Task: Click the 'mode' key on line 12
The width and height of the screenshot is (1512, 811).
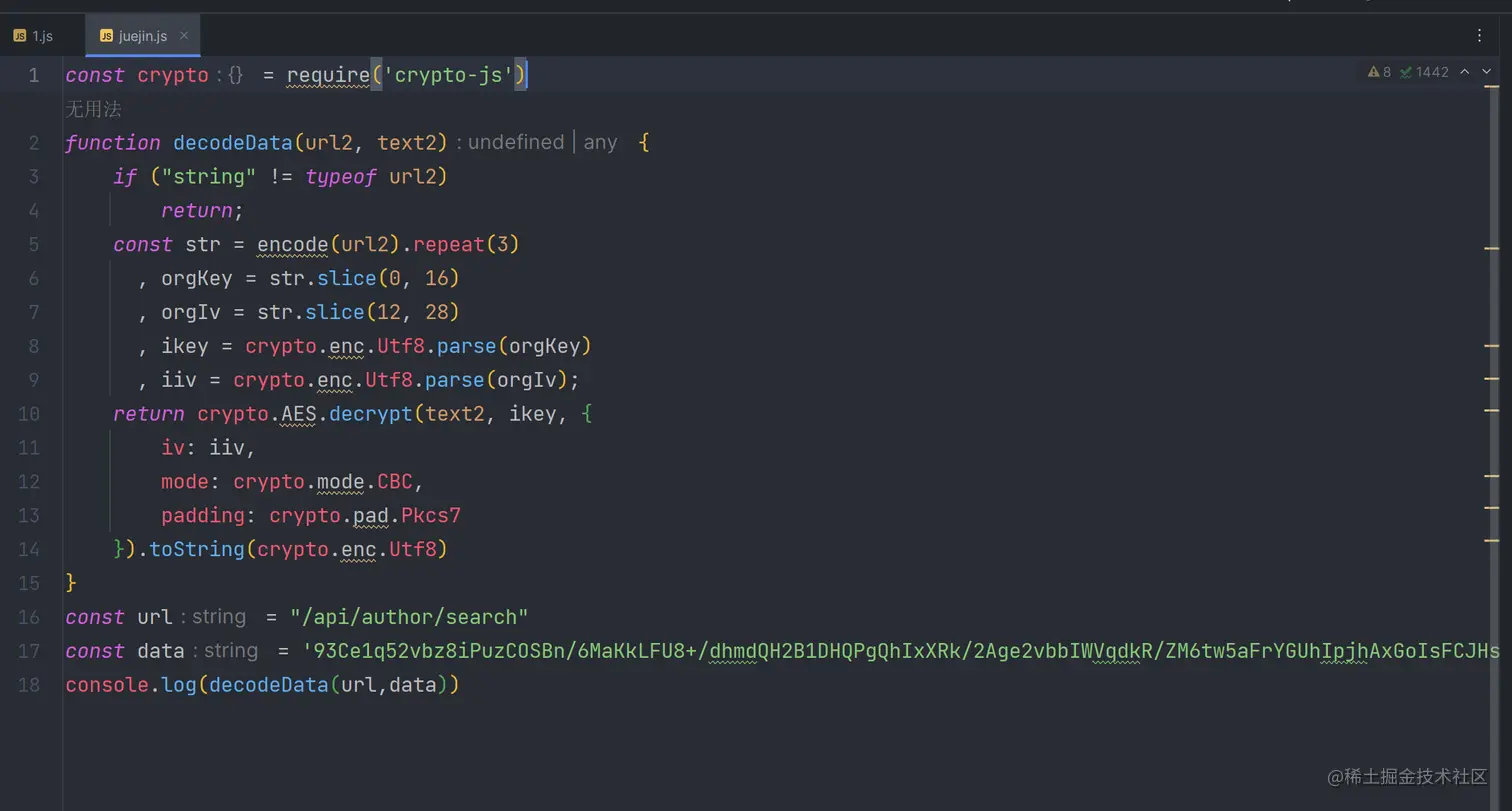Action: point(185,483)
